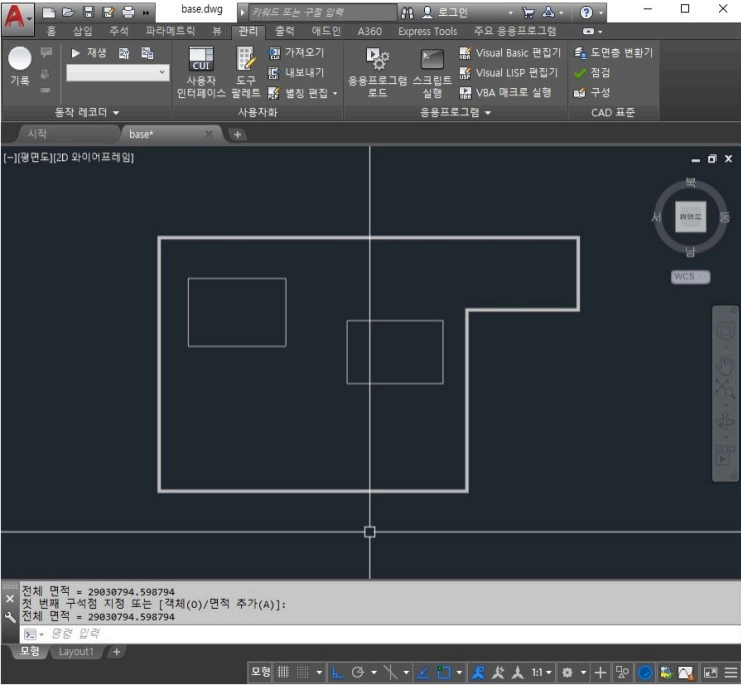Click the keyword search input field
Screen dimensions: 741x685
coord(323,13)
